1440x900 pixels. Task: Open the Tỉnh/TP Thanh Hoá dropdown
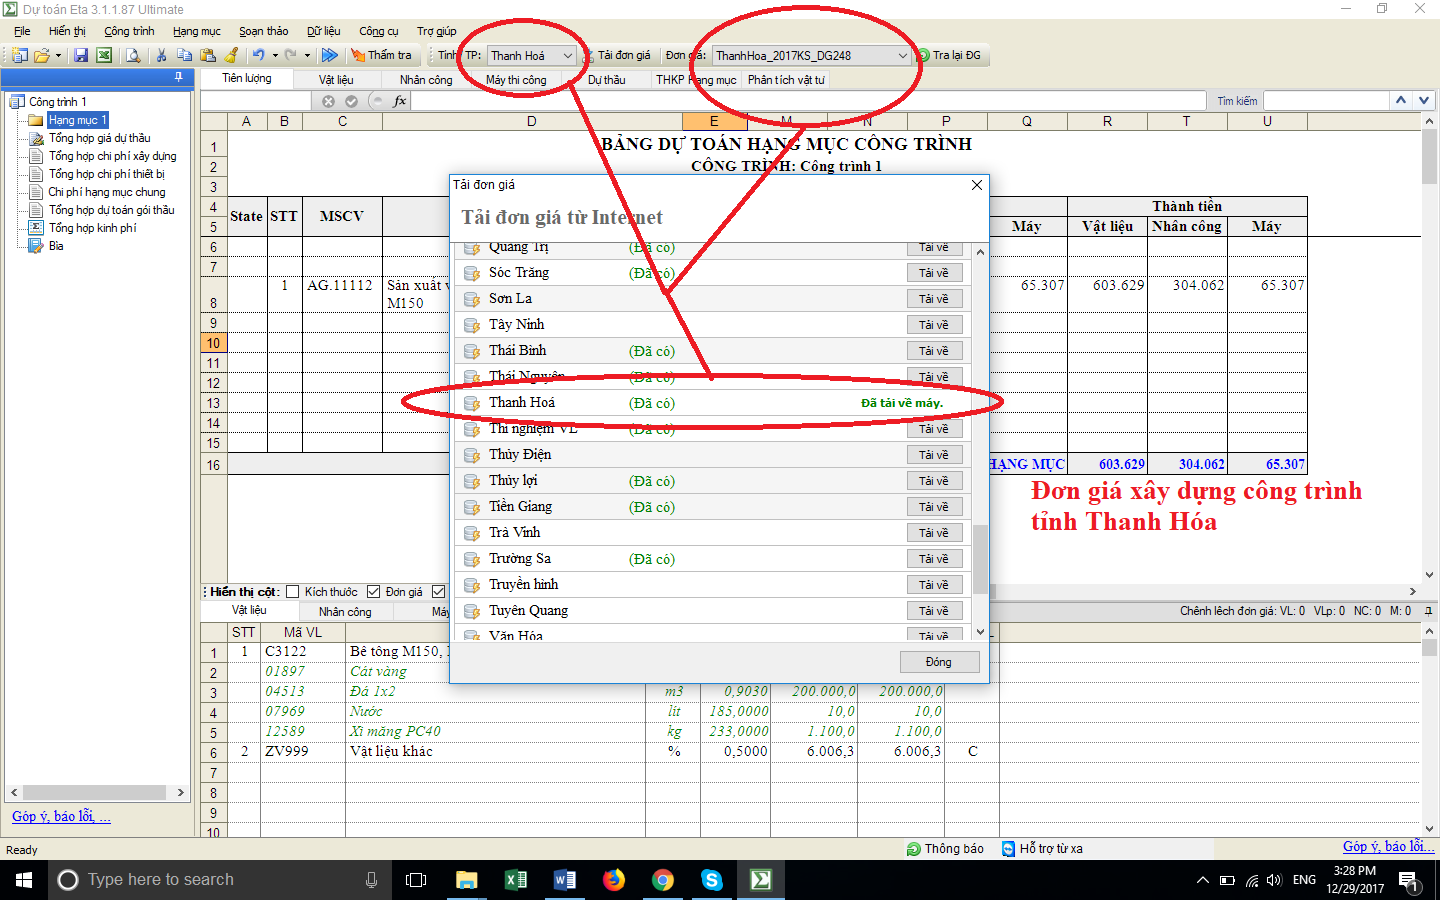[567, 56]
